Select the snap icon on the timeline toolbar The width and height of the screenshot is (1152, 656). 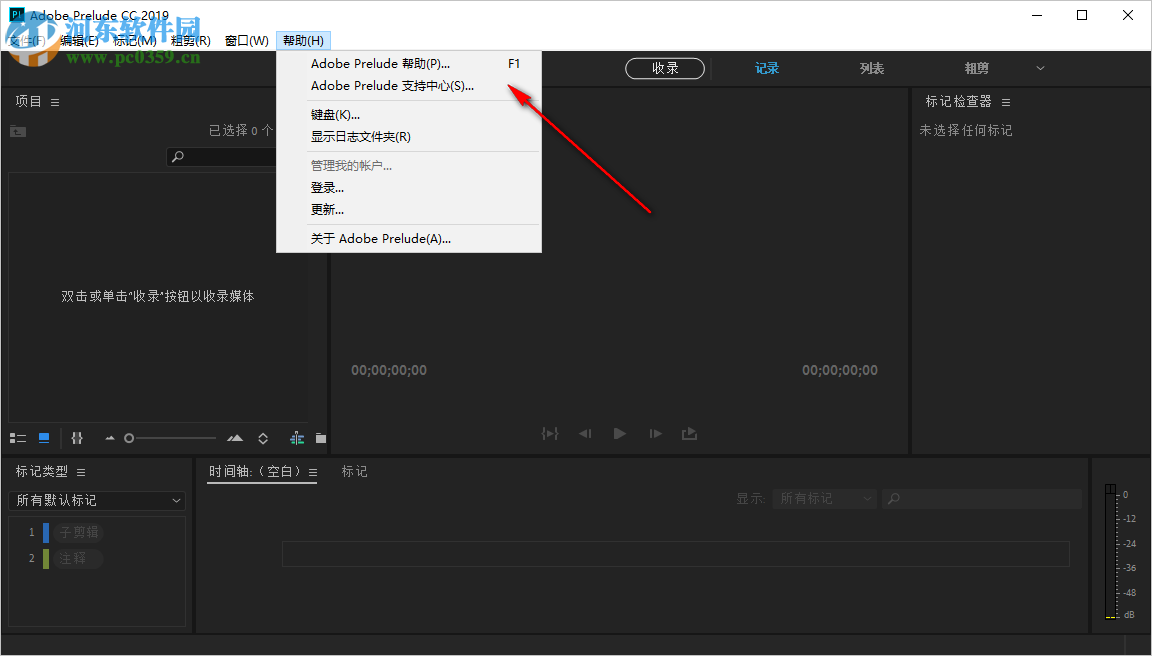point(296,437)
